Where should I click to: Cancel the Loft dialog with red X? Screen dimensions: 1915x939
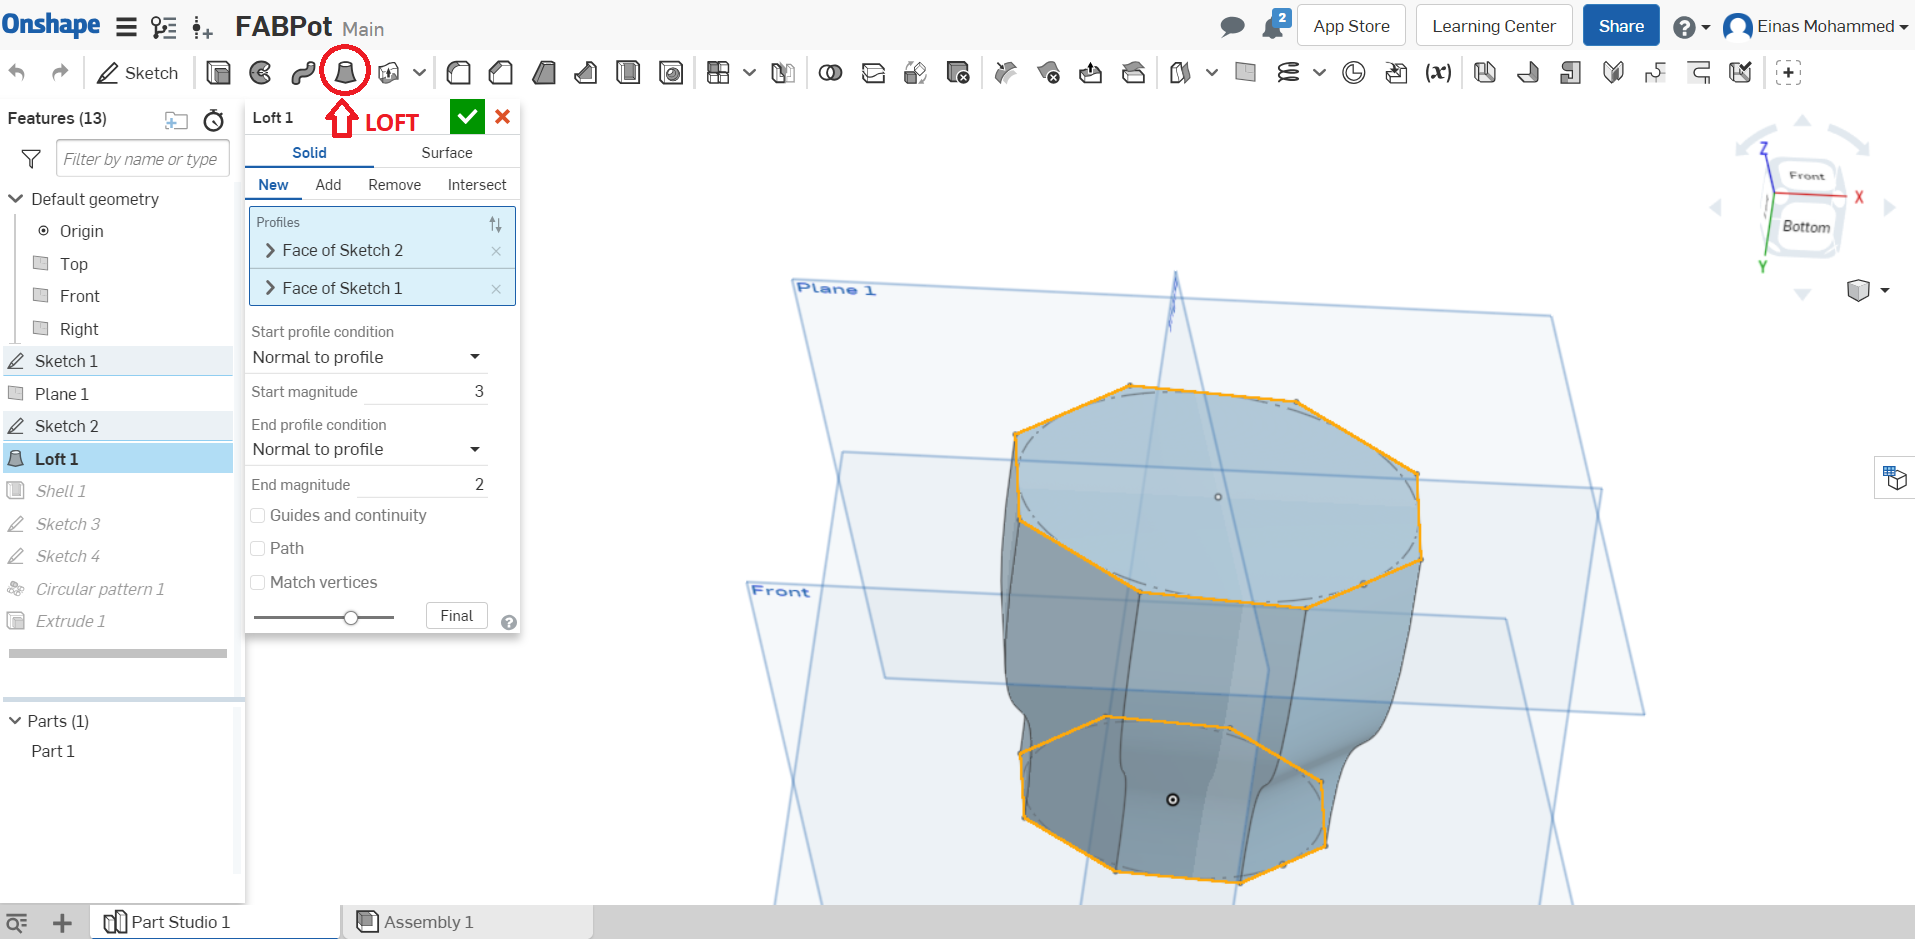503,117
